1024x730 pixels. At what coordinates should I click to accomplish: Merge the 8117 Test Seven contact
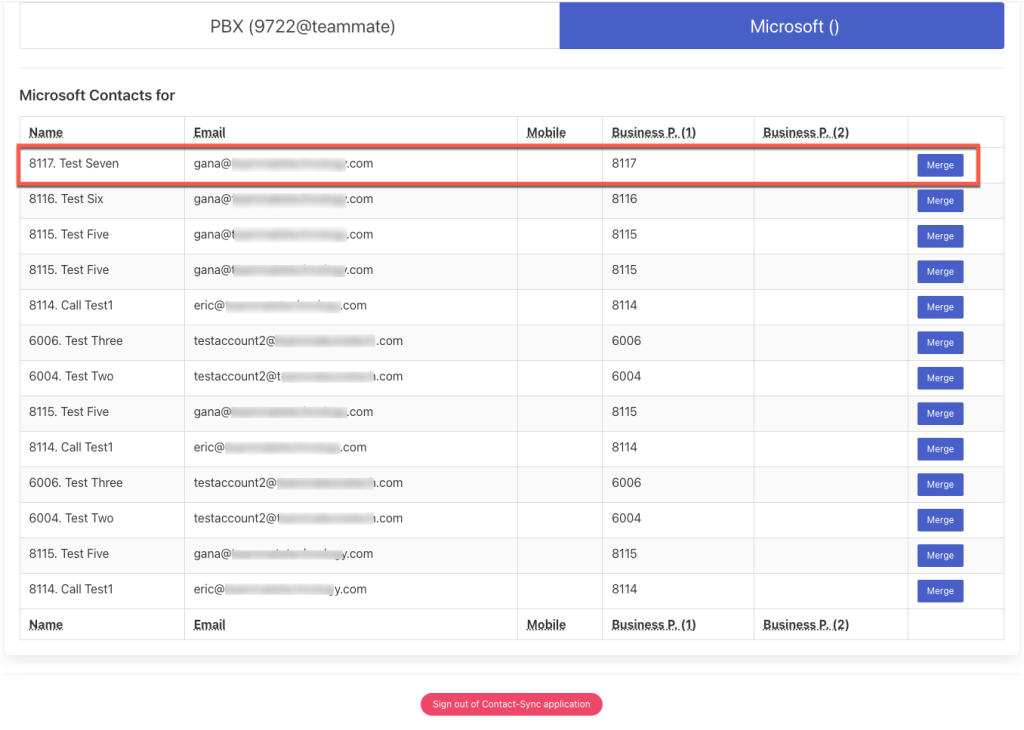(x=940, y=166)
